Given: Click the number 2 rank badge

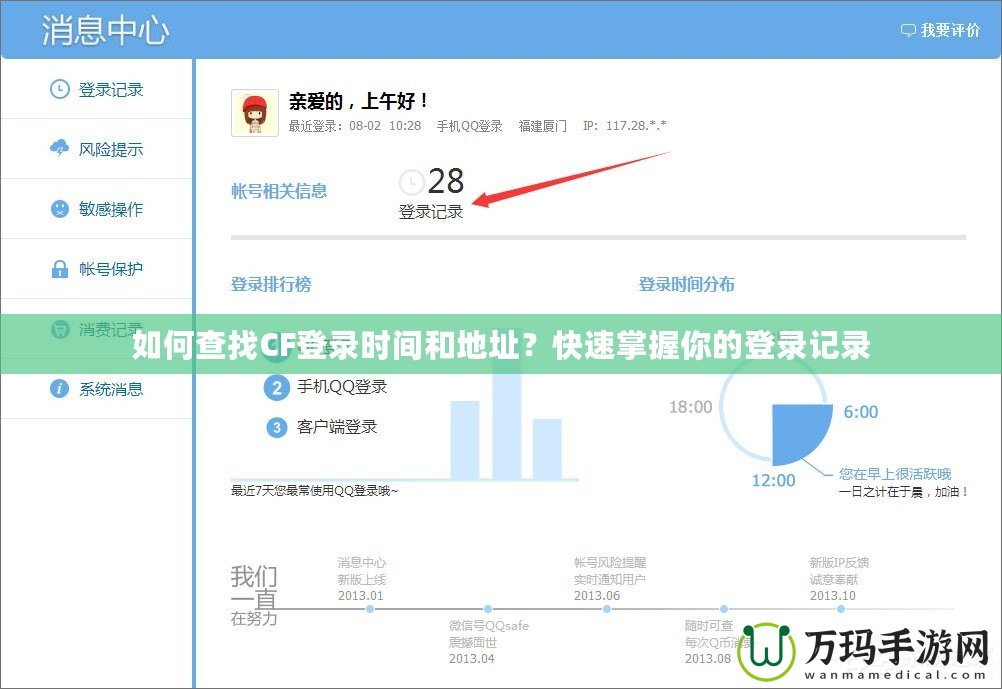Looking at the screenshot, I should (277, 387).
